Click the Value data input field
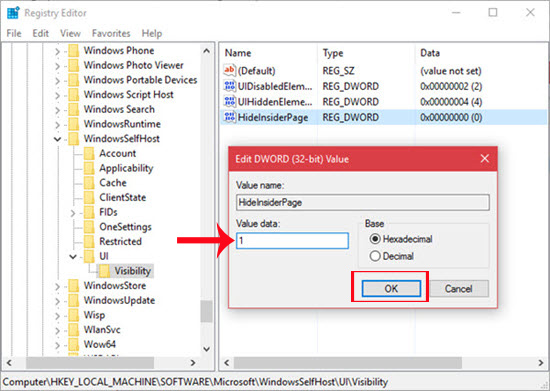The image size is (550, 391). click(x=292, y=241)
